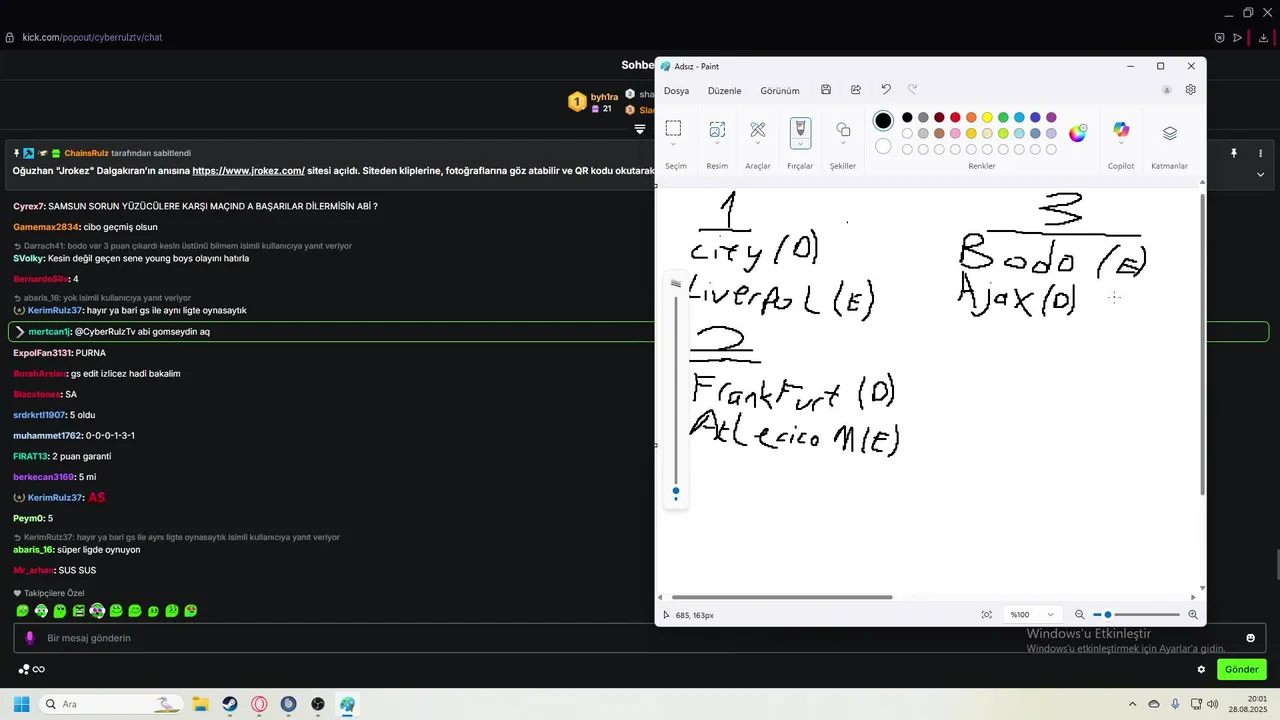Viewport: 1280px width, 720px height.
Task: Select secondary color 2 white circle
Action: 883,147
